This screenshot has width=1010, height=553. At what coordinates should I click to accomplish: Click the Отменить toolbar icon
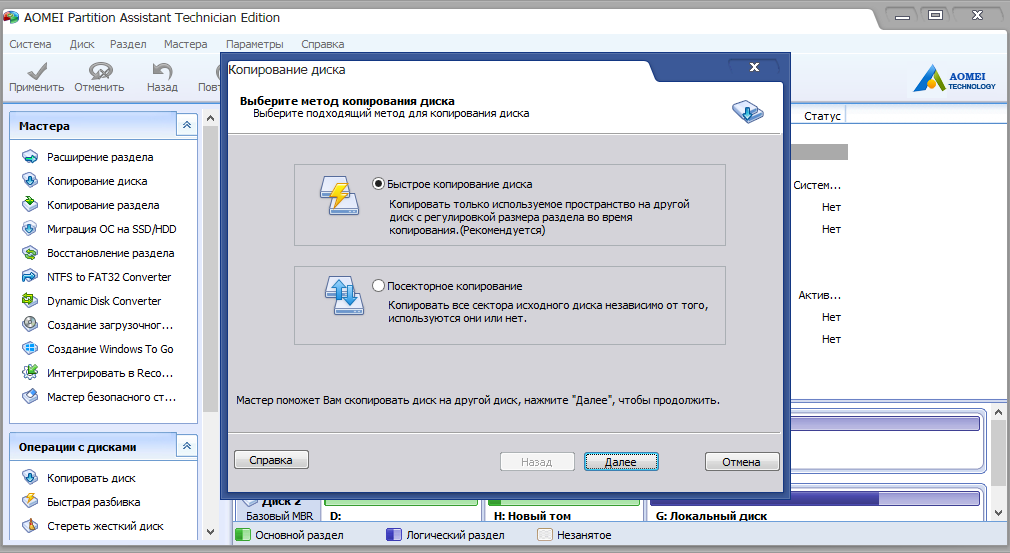(100, 70)
